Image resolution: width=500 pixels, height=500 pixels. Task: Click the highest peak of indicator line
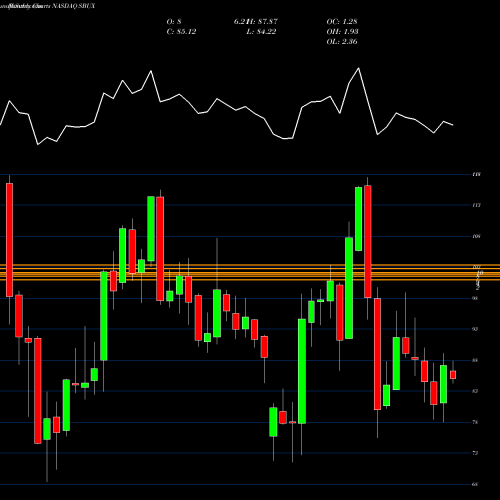359,68
